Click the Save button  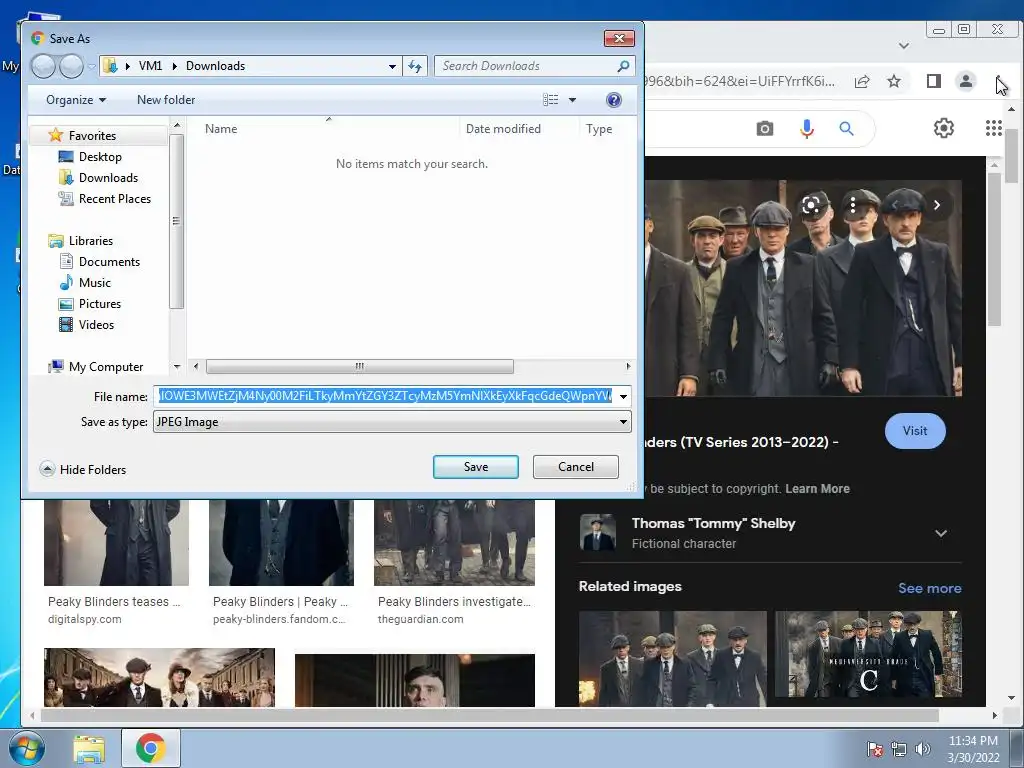click(475, 467)
